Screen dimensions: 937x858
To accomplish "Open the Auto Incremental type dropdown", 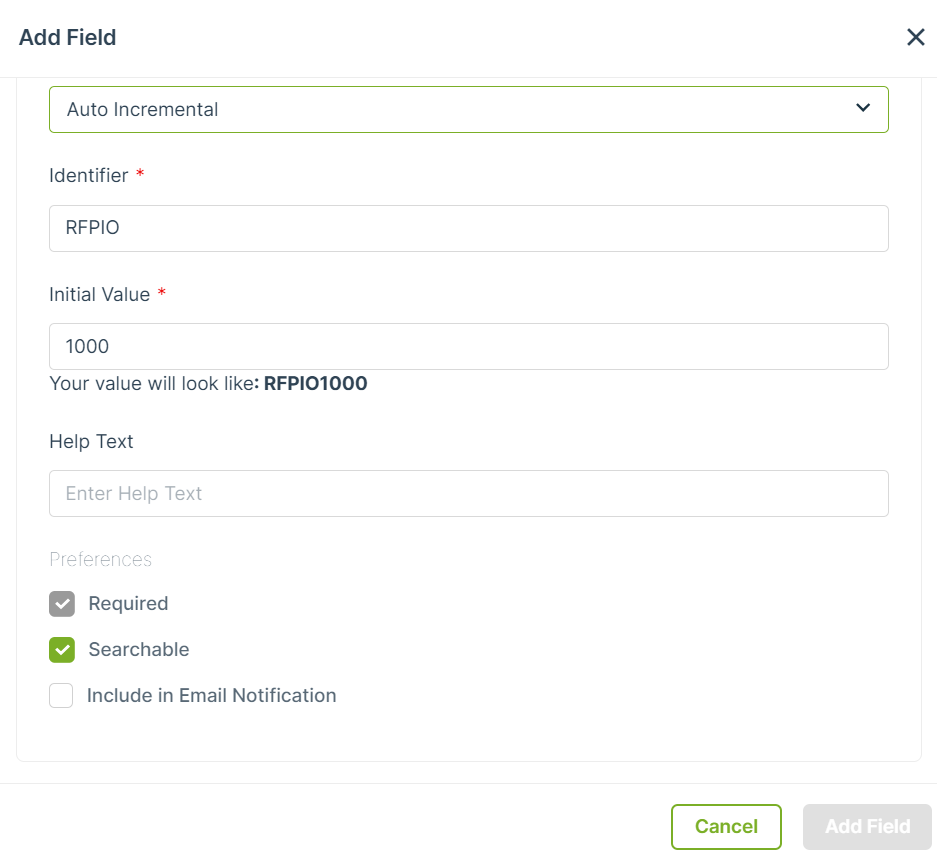I will 468,109.
